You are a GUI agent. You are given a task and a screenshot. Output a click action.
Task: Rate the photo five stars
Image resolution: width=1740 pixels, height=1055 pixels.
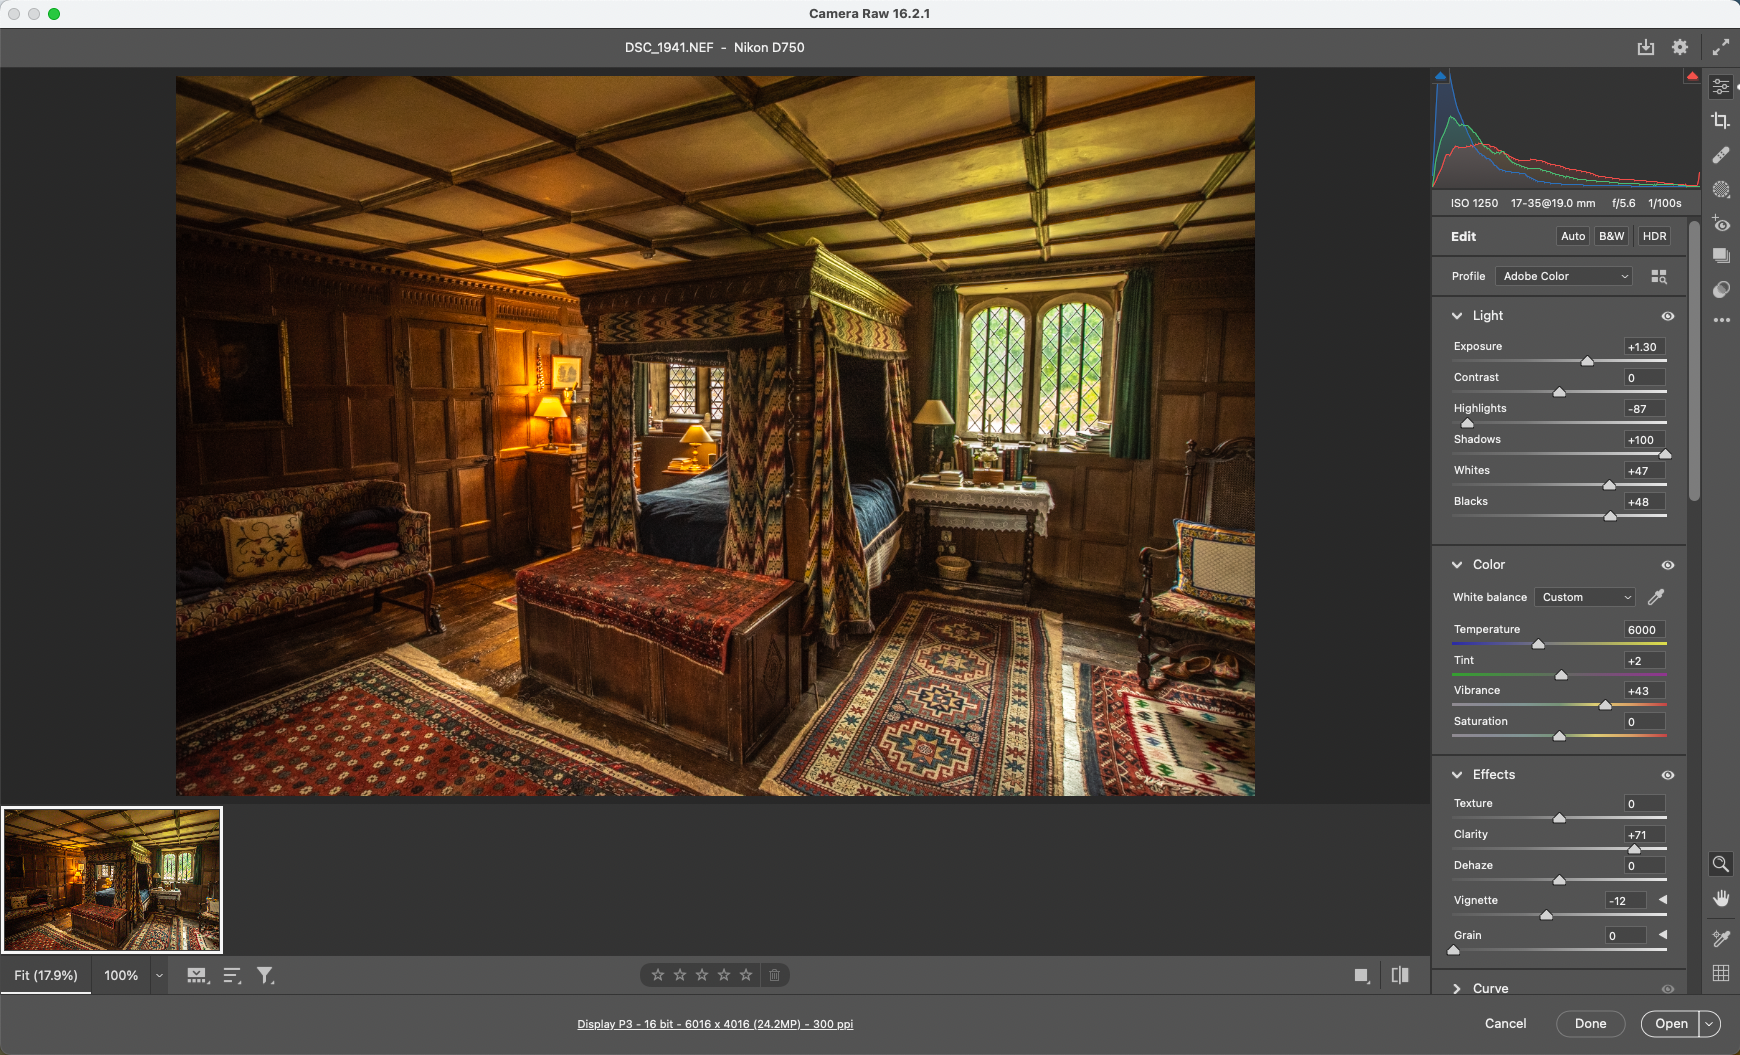pos(746,975)
